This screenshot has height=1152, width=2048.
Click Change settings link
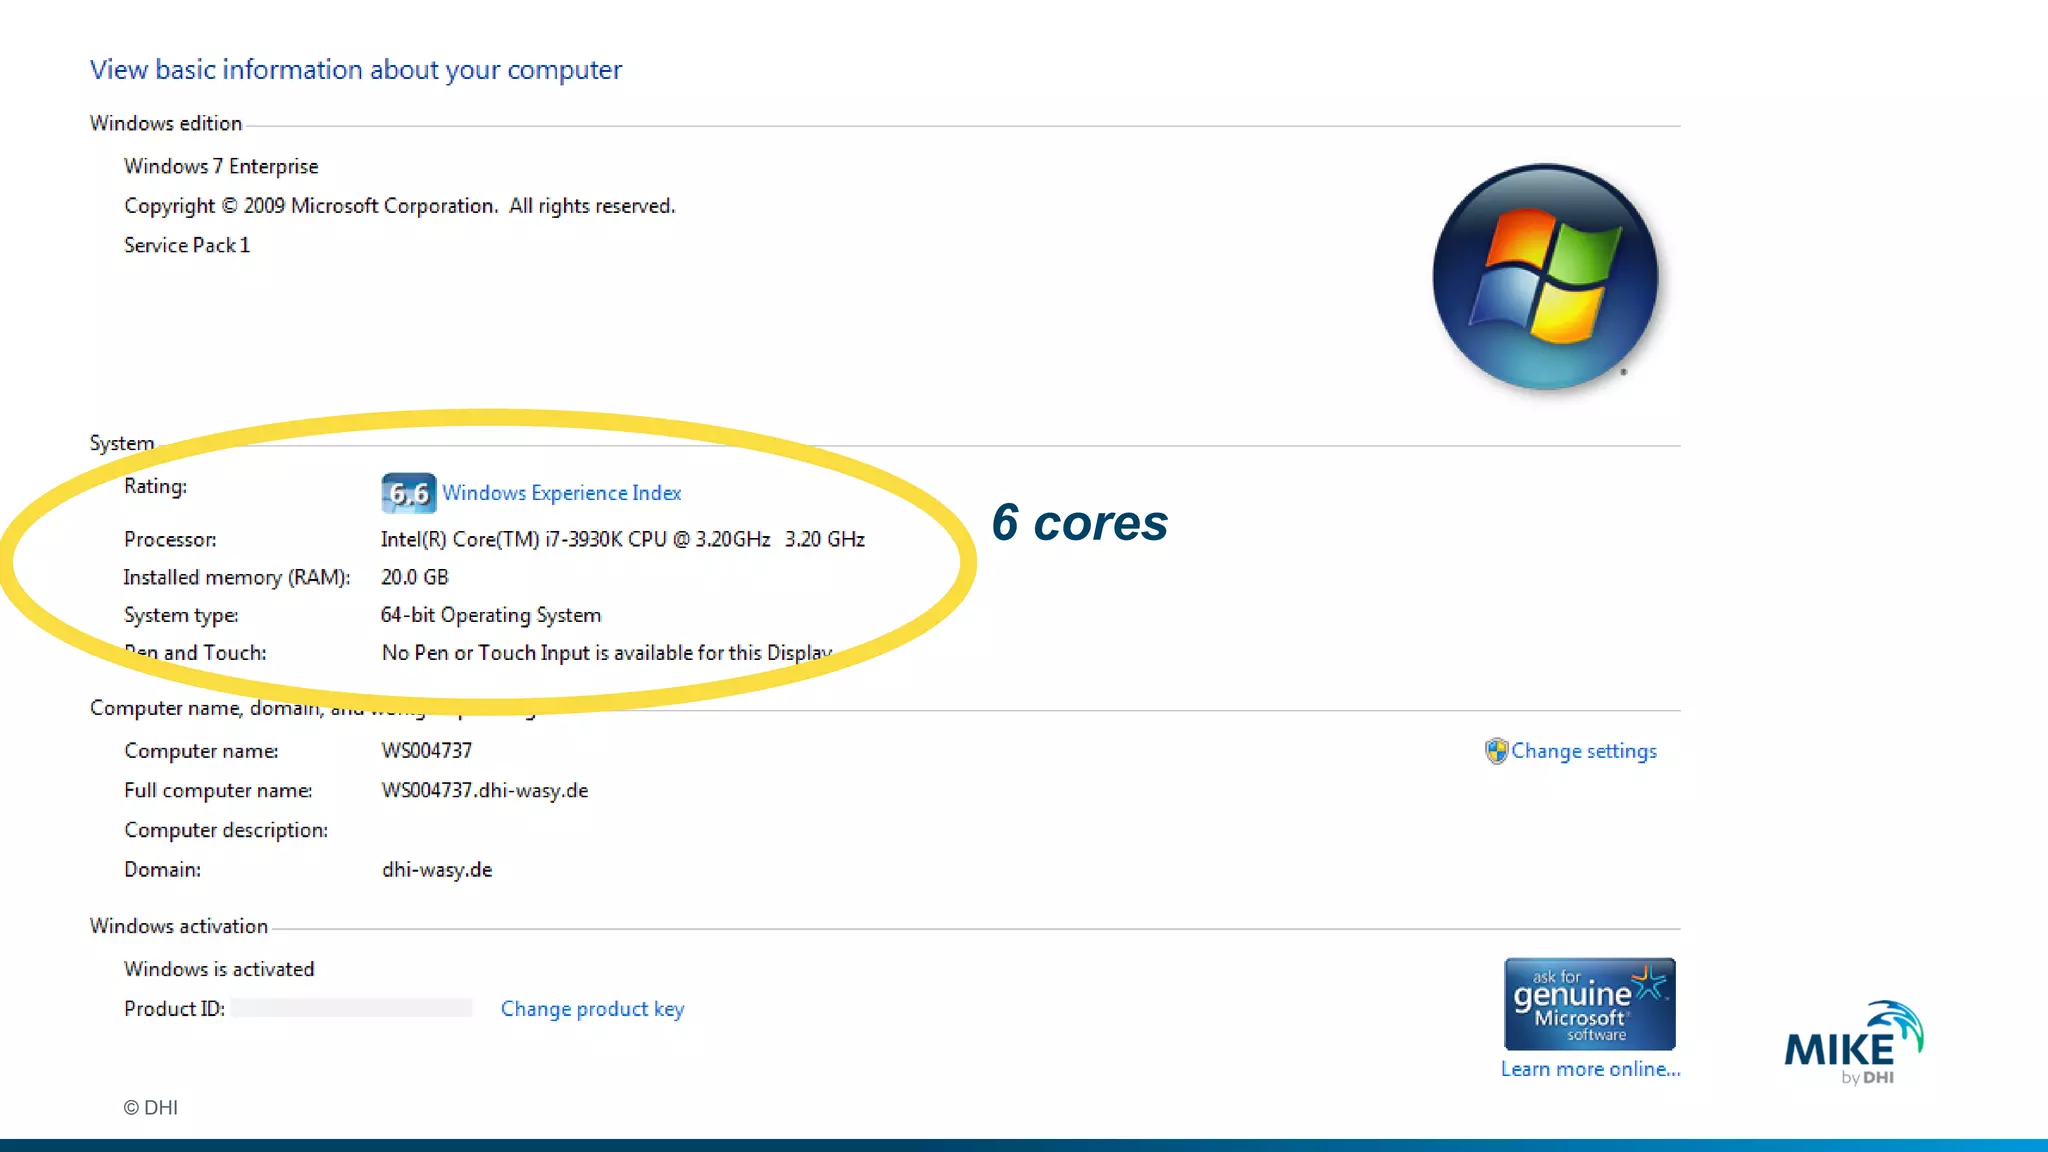pyautogui.click(x=1583, y=751)
